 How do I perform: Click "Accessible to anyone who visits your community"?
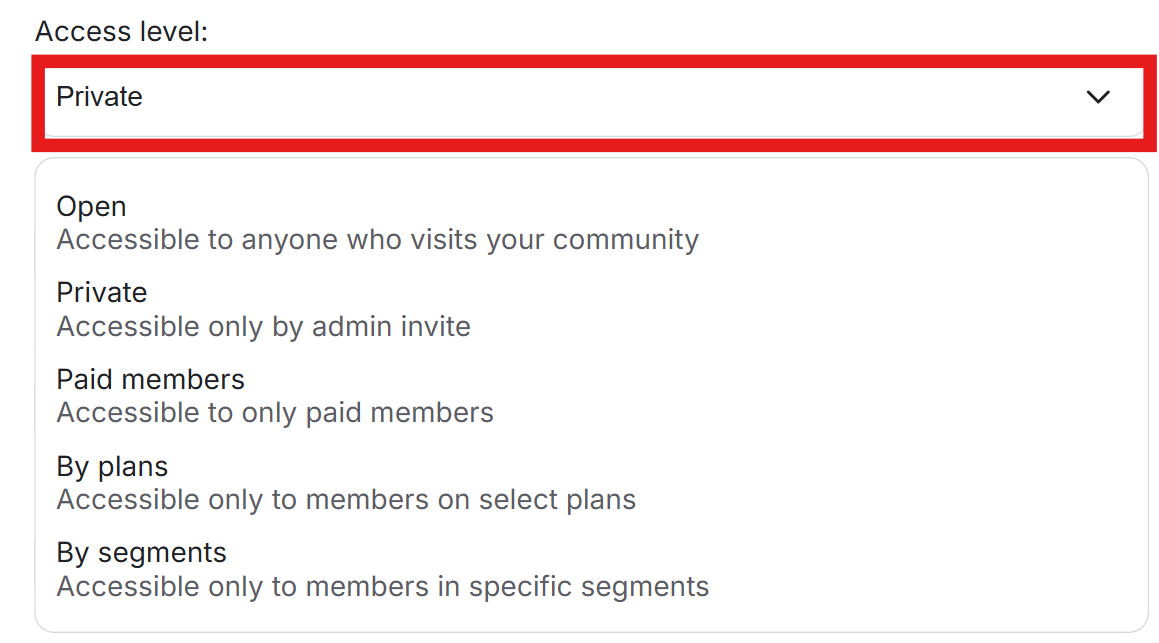tap(377, 240)
